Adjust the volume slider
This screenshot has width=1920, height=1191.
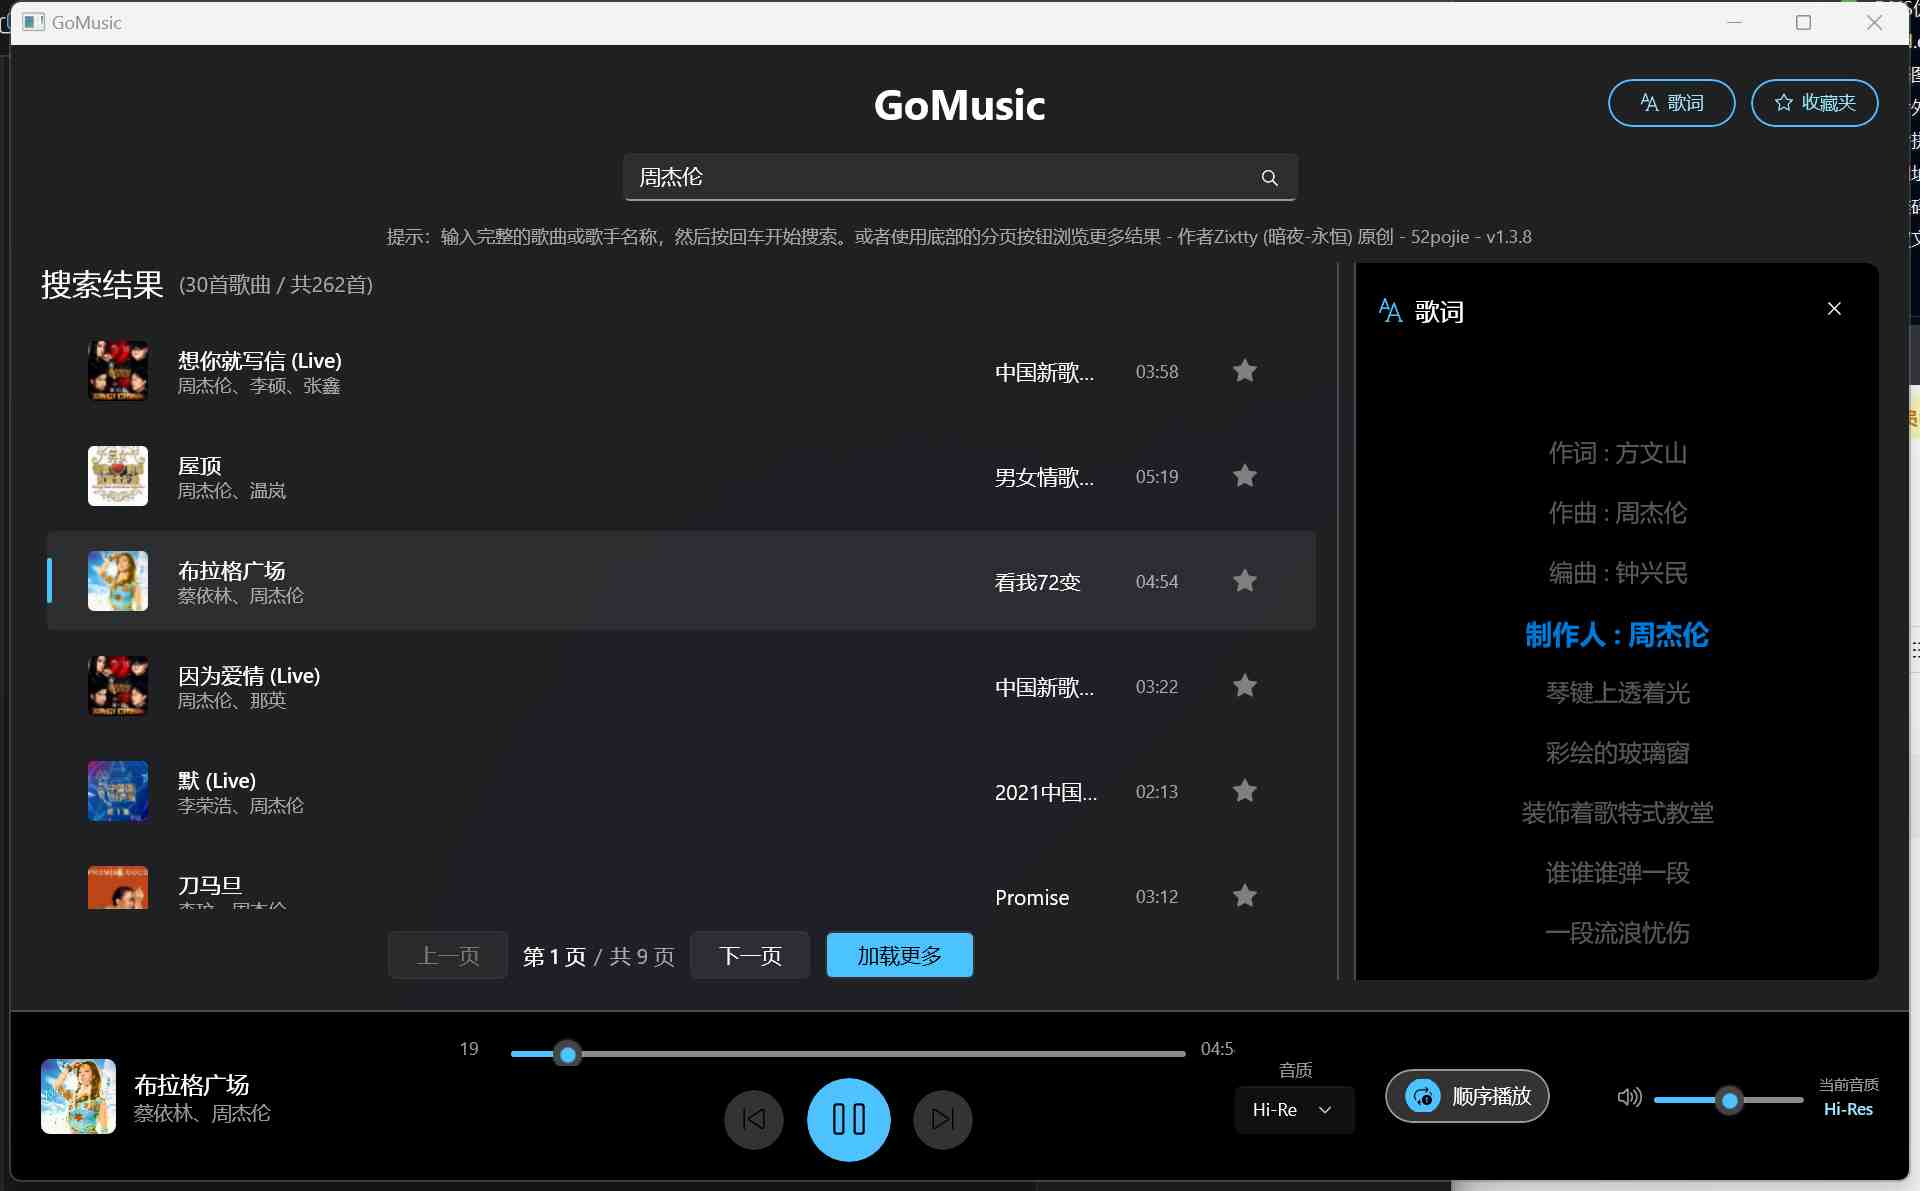pos(1727,1100)
